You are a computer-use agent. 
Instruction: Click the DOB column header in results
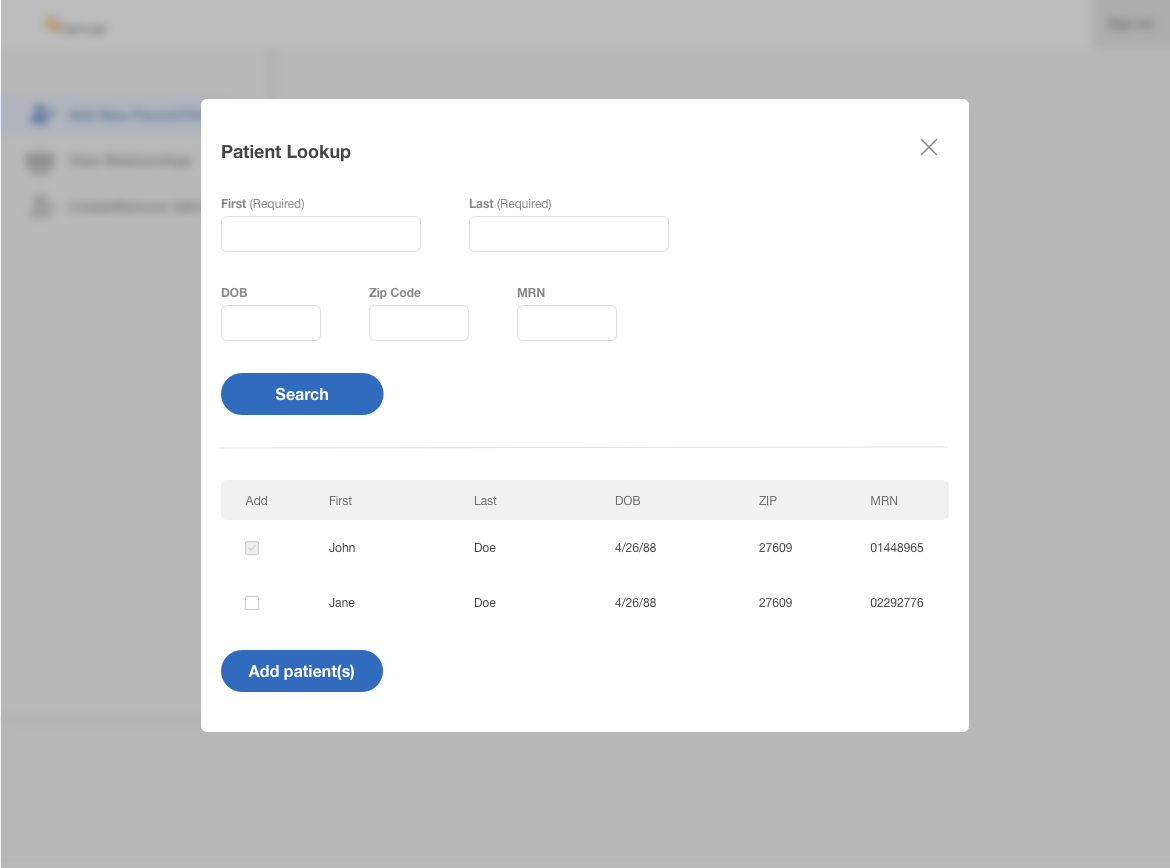(x=627, y=500)
